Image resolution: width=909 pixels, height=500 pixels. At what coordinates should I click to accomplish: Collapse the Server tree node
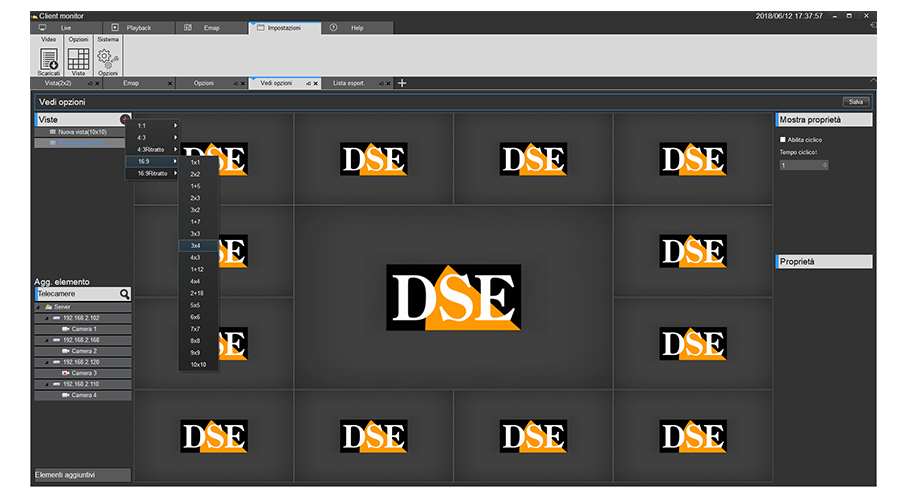[38, 307]
